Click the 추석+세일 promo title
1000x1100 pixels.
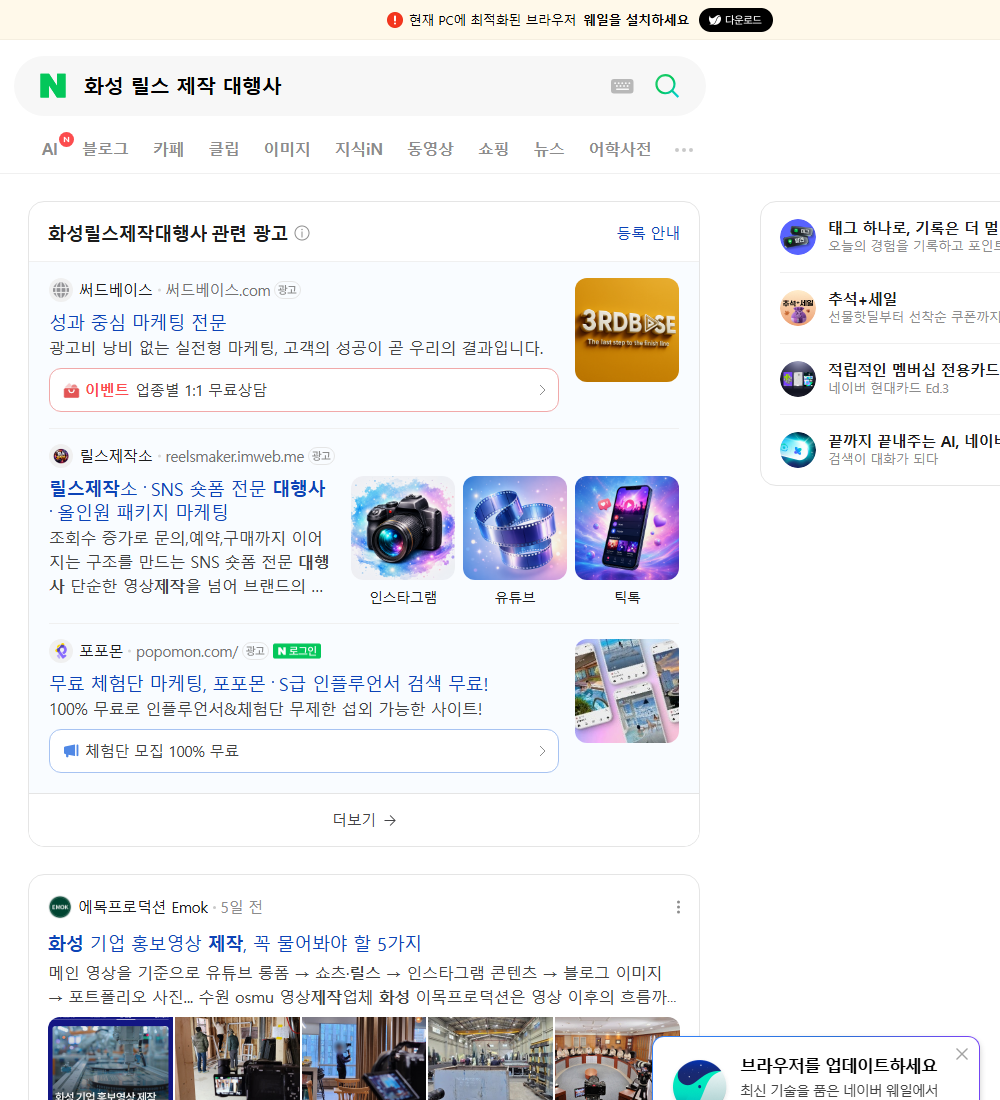pos(862,299)
